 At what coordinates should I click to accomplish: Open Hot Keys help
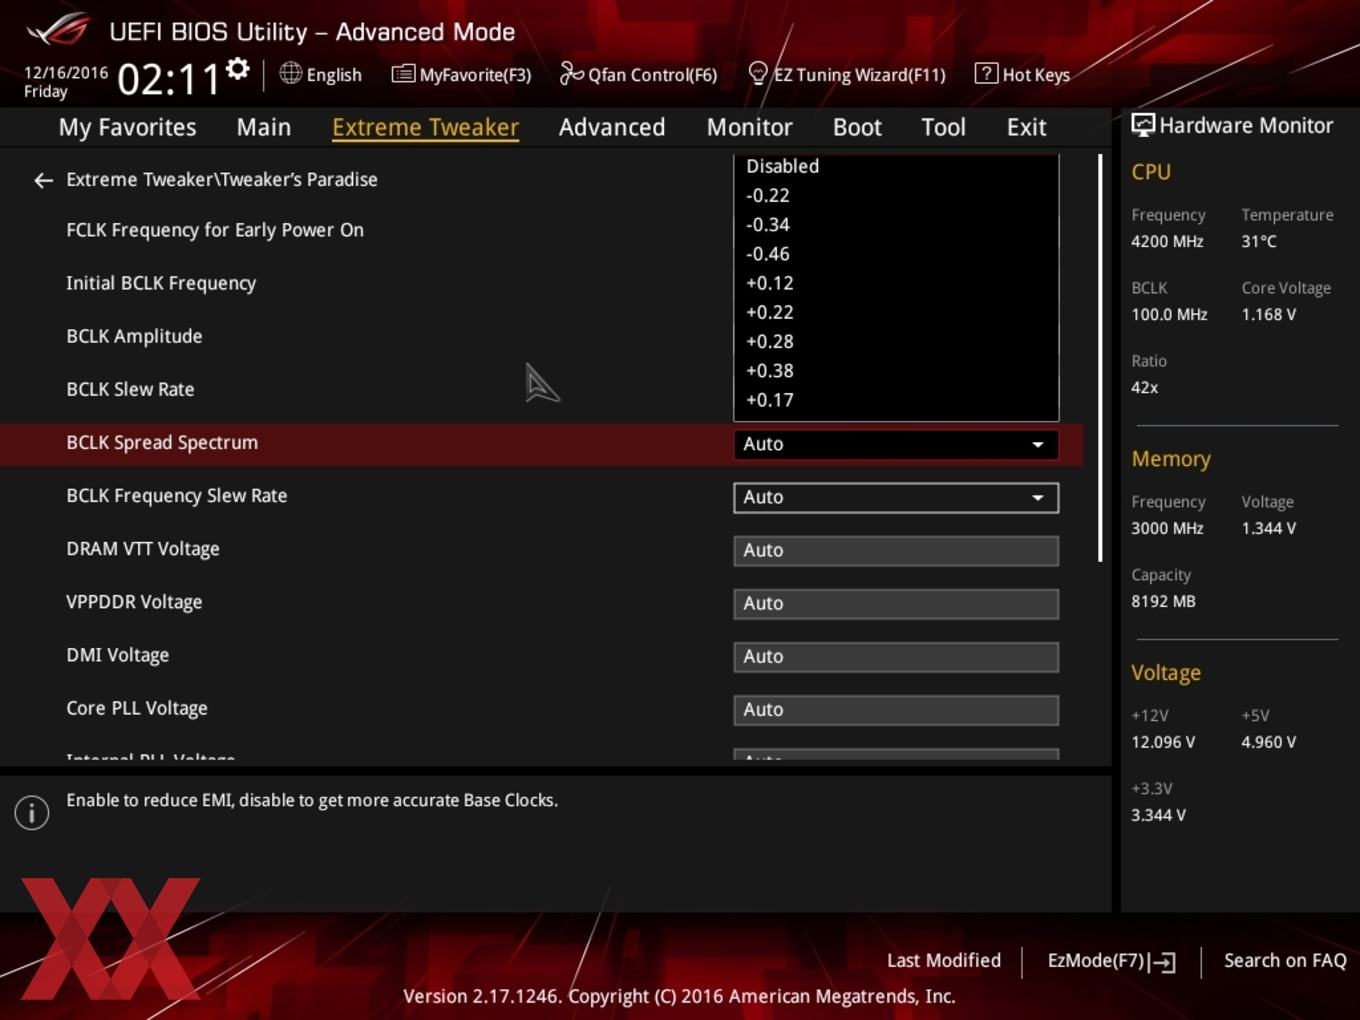[1022, 74]
